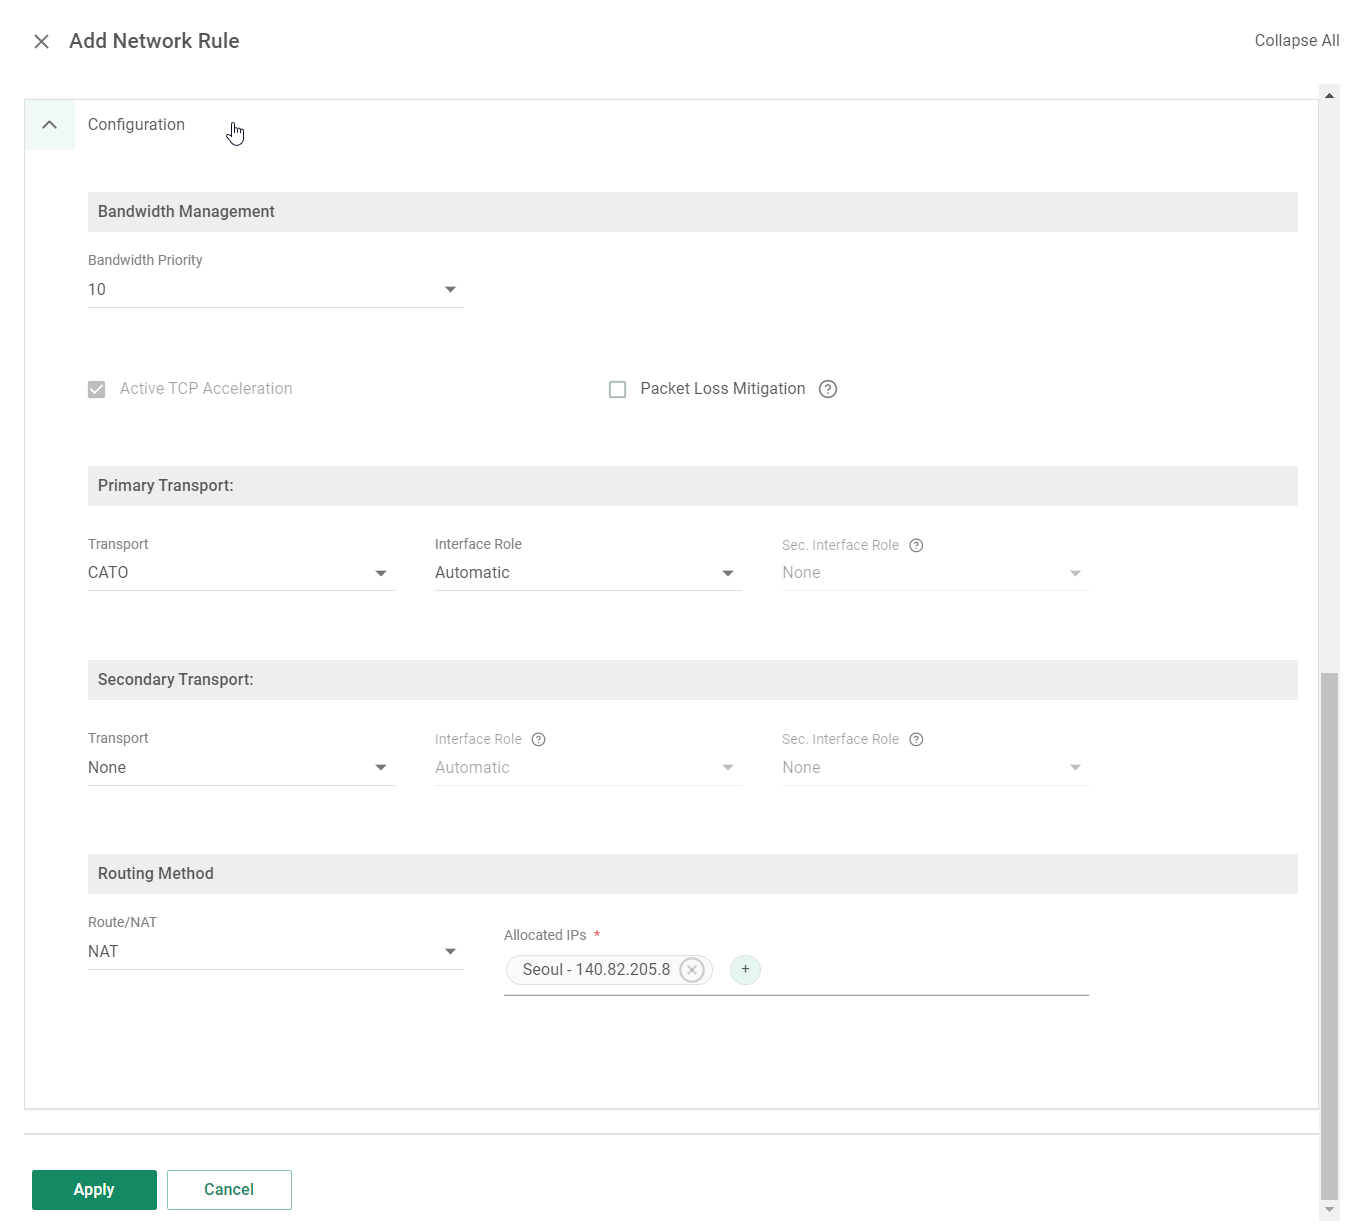The width and height of the screenshot is (1360, 1231).
Task: Click the Bandwidth Management header
Action: (x=693, y=212)
